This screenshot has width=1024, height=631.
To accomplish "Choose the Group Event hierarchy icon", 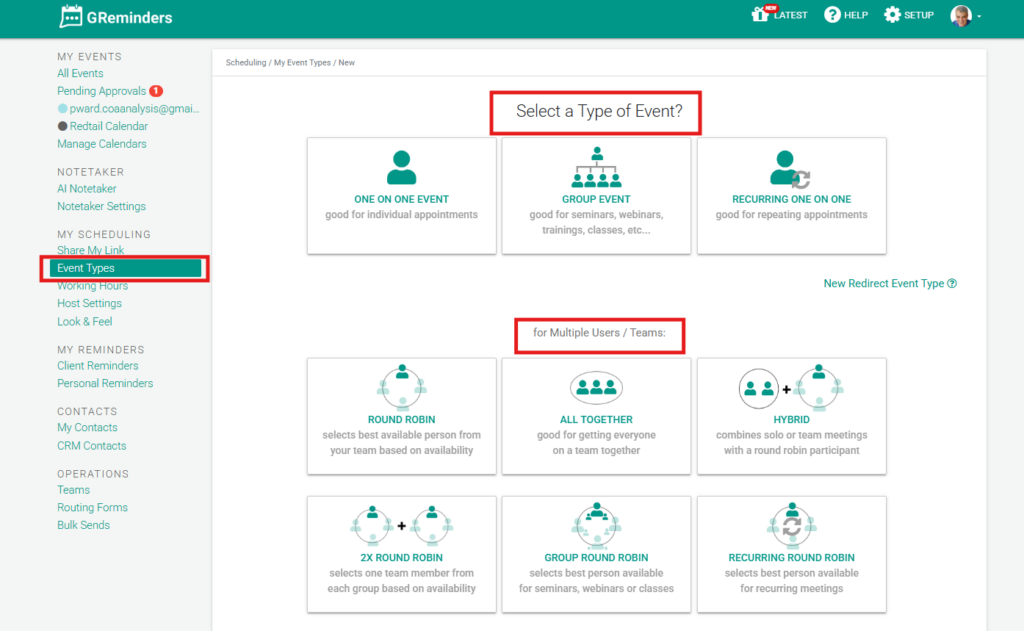I will [x=596, y=167].
